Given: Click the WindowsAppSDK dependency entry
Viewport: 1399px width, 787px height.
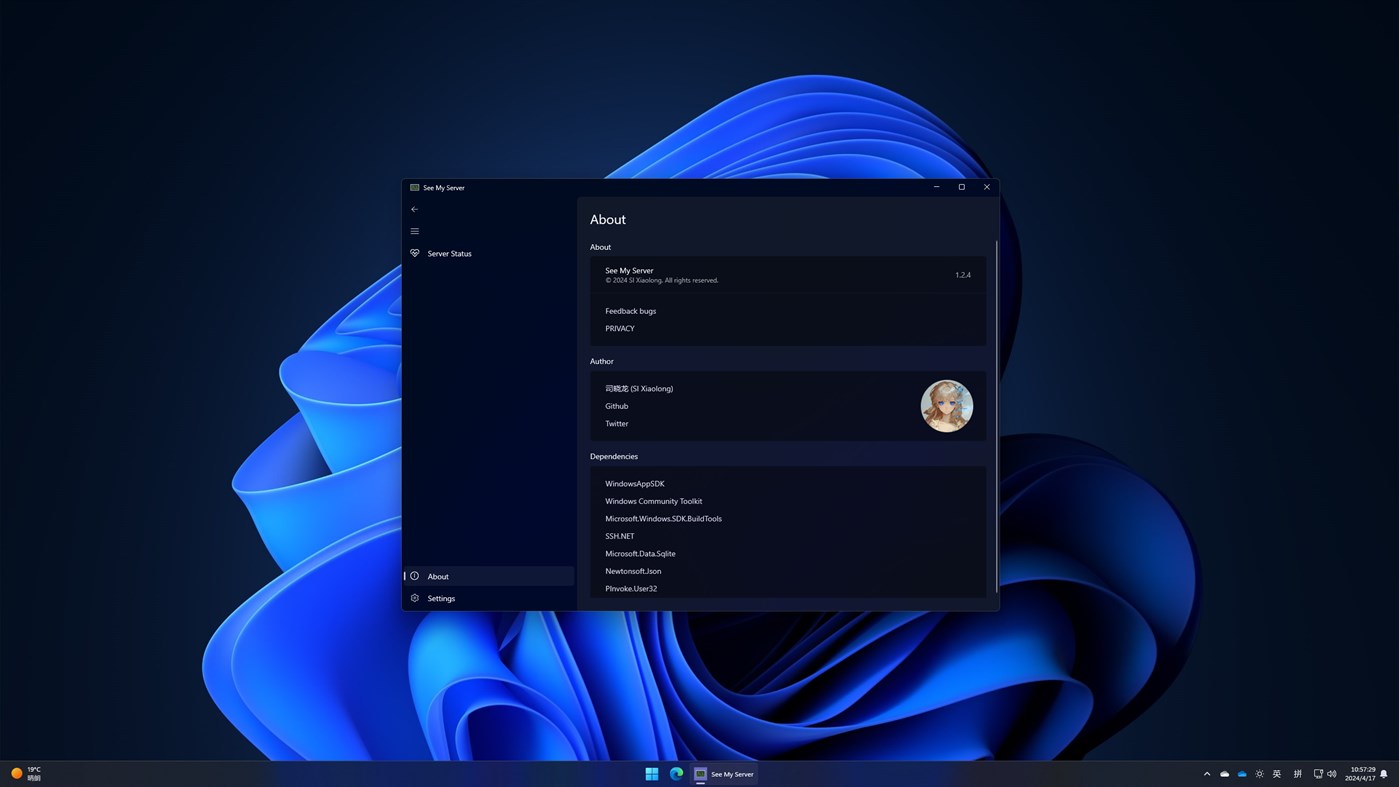Looking at the screenshot, I should tap(634, 483).
